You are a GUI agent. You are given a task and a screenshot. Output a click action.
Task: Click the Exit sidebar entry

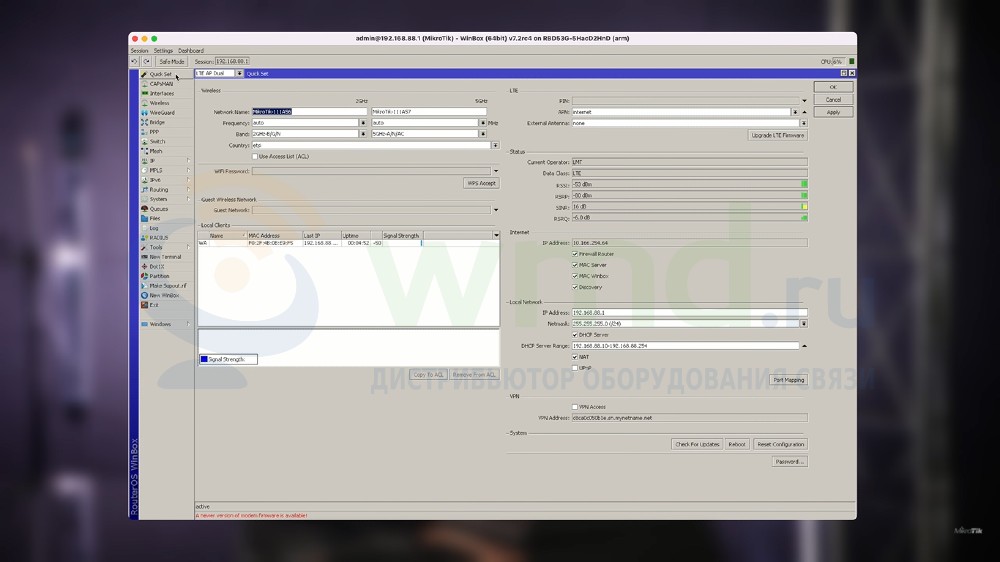click(154, 305)
